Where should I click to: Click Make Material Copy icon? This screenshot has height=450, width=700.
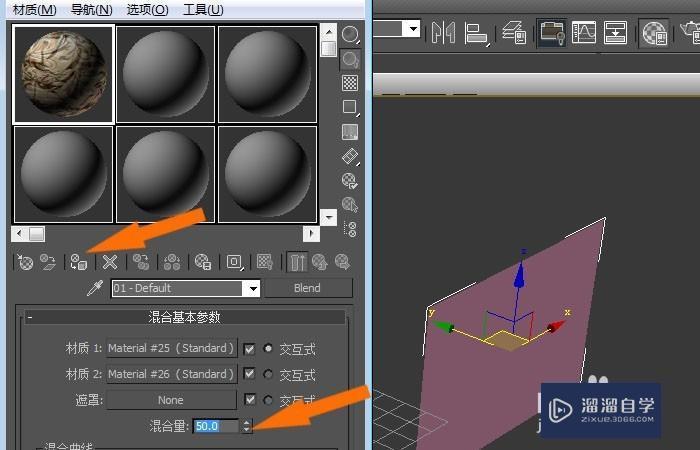coord(141,262)
